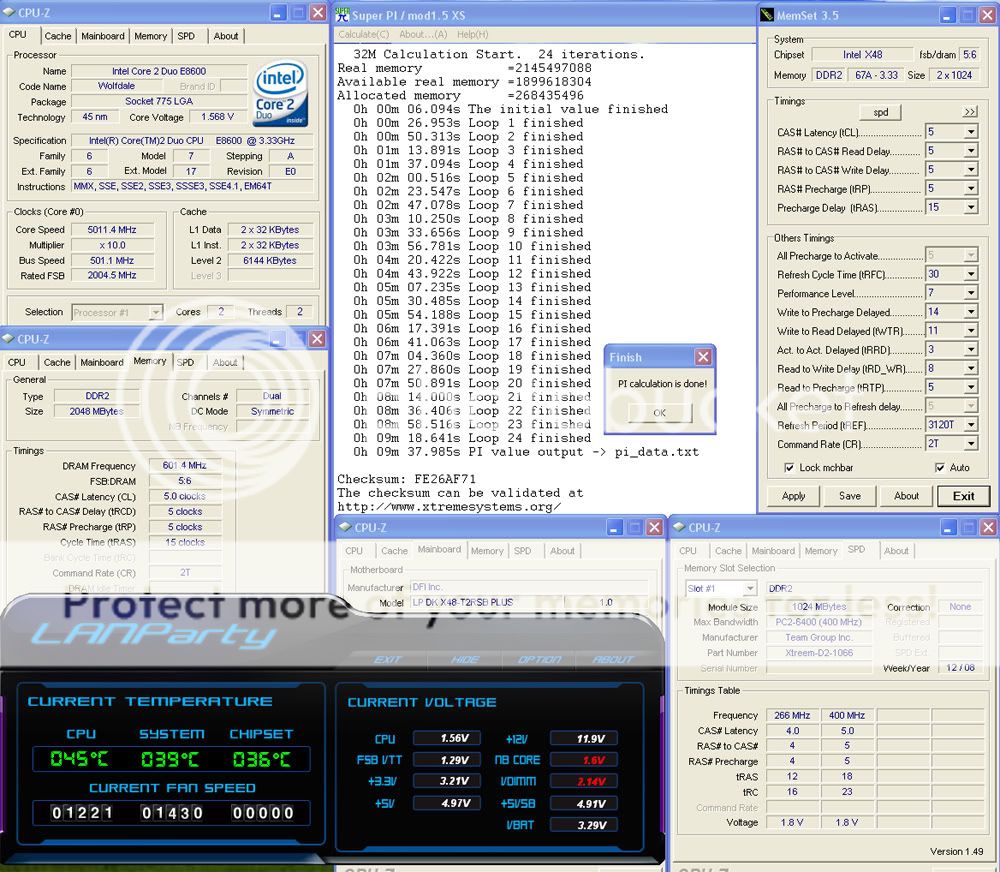Click the DRAM Frequency value 601.4 MHz
This screenshot has width=1000, height=872.
(184, 466)
